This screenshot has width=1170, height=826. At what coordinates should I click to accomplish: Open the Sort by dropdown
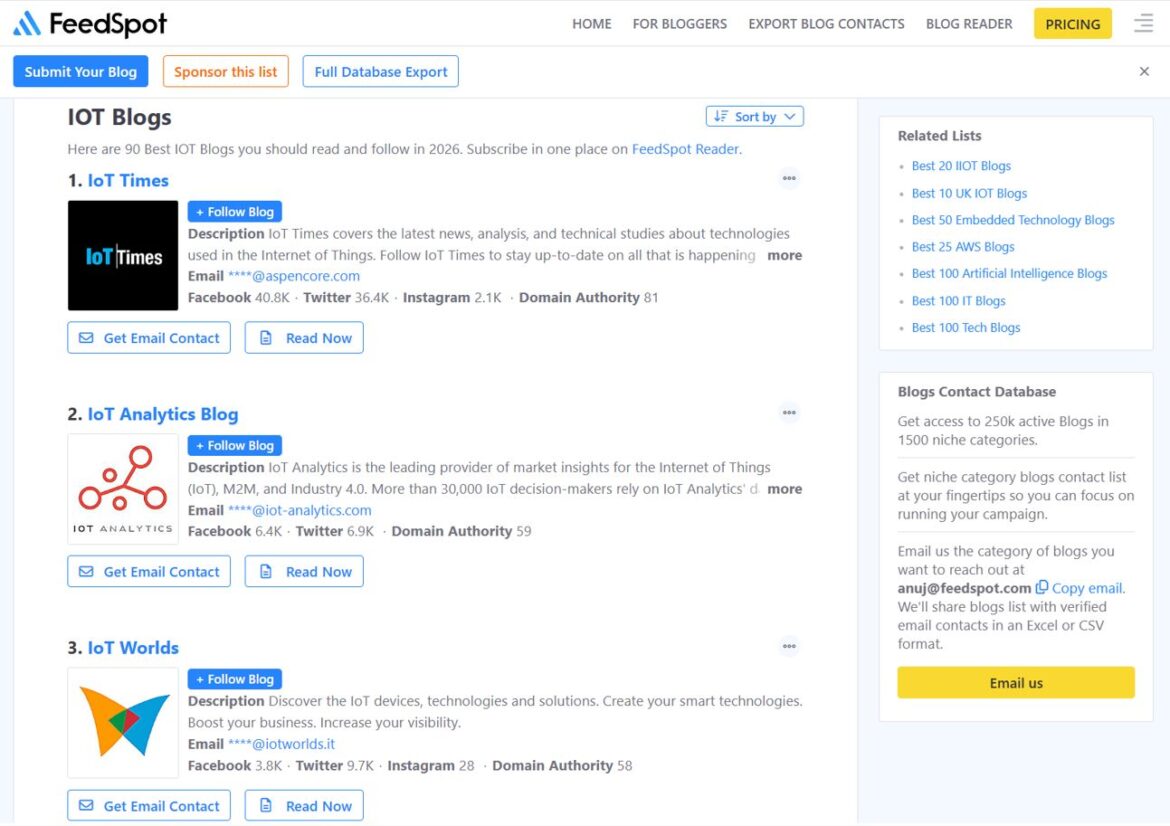(x=755, y=116)
